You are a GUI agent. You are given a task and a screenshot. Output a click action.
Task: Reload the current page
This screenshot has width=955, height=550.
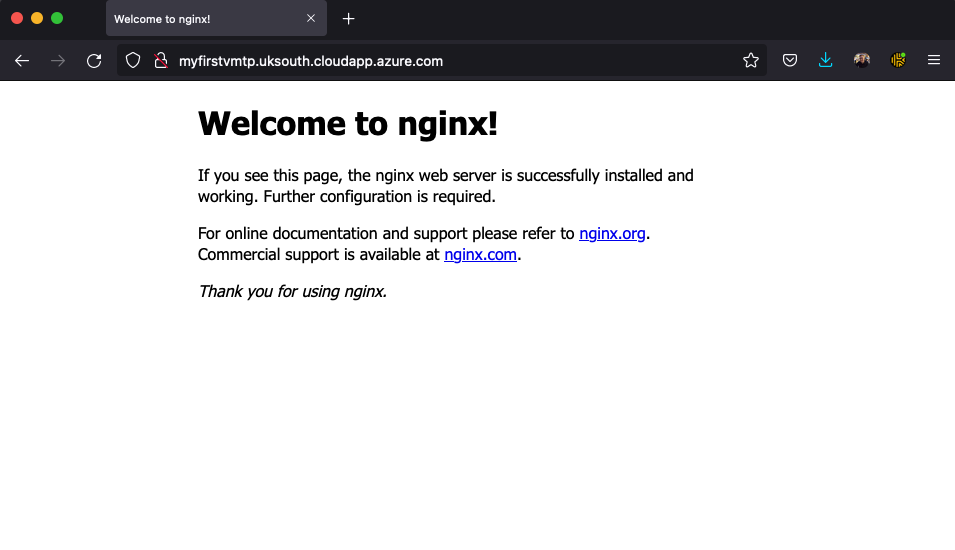(94, 60)
